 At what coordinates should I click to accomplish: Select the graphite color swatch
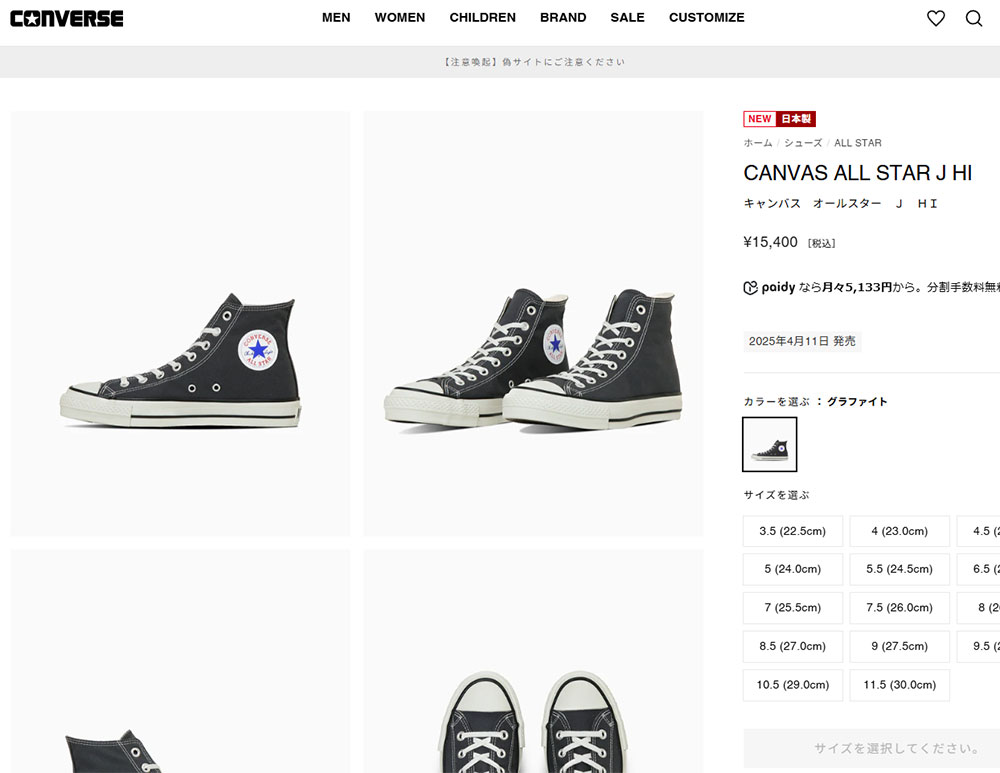[x=770, y=444]
